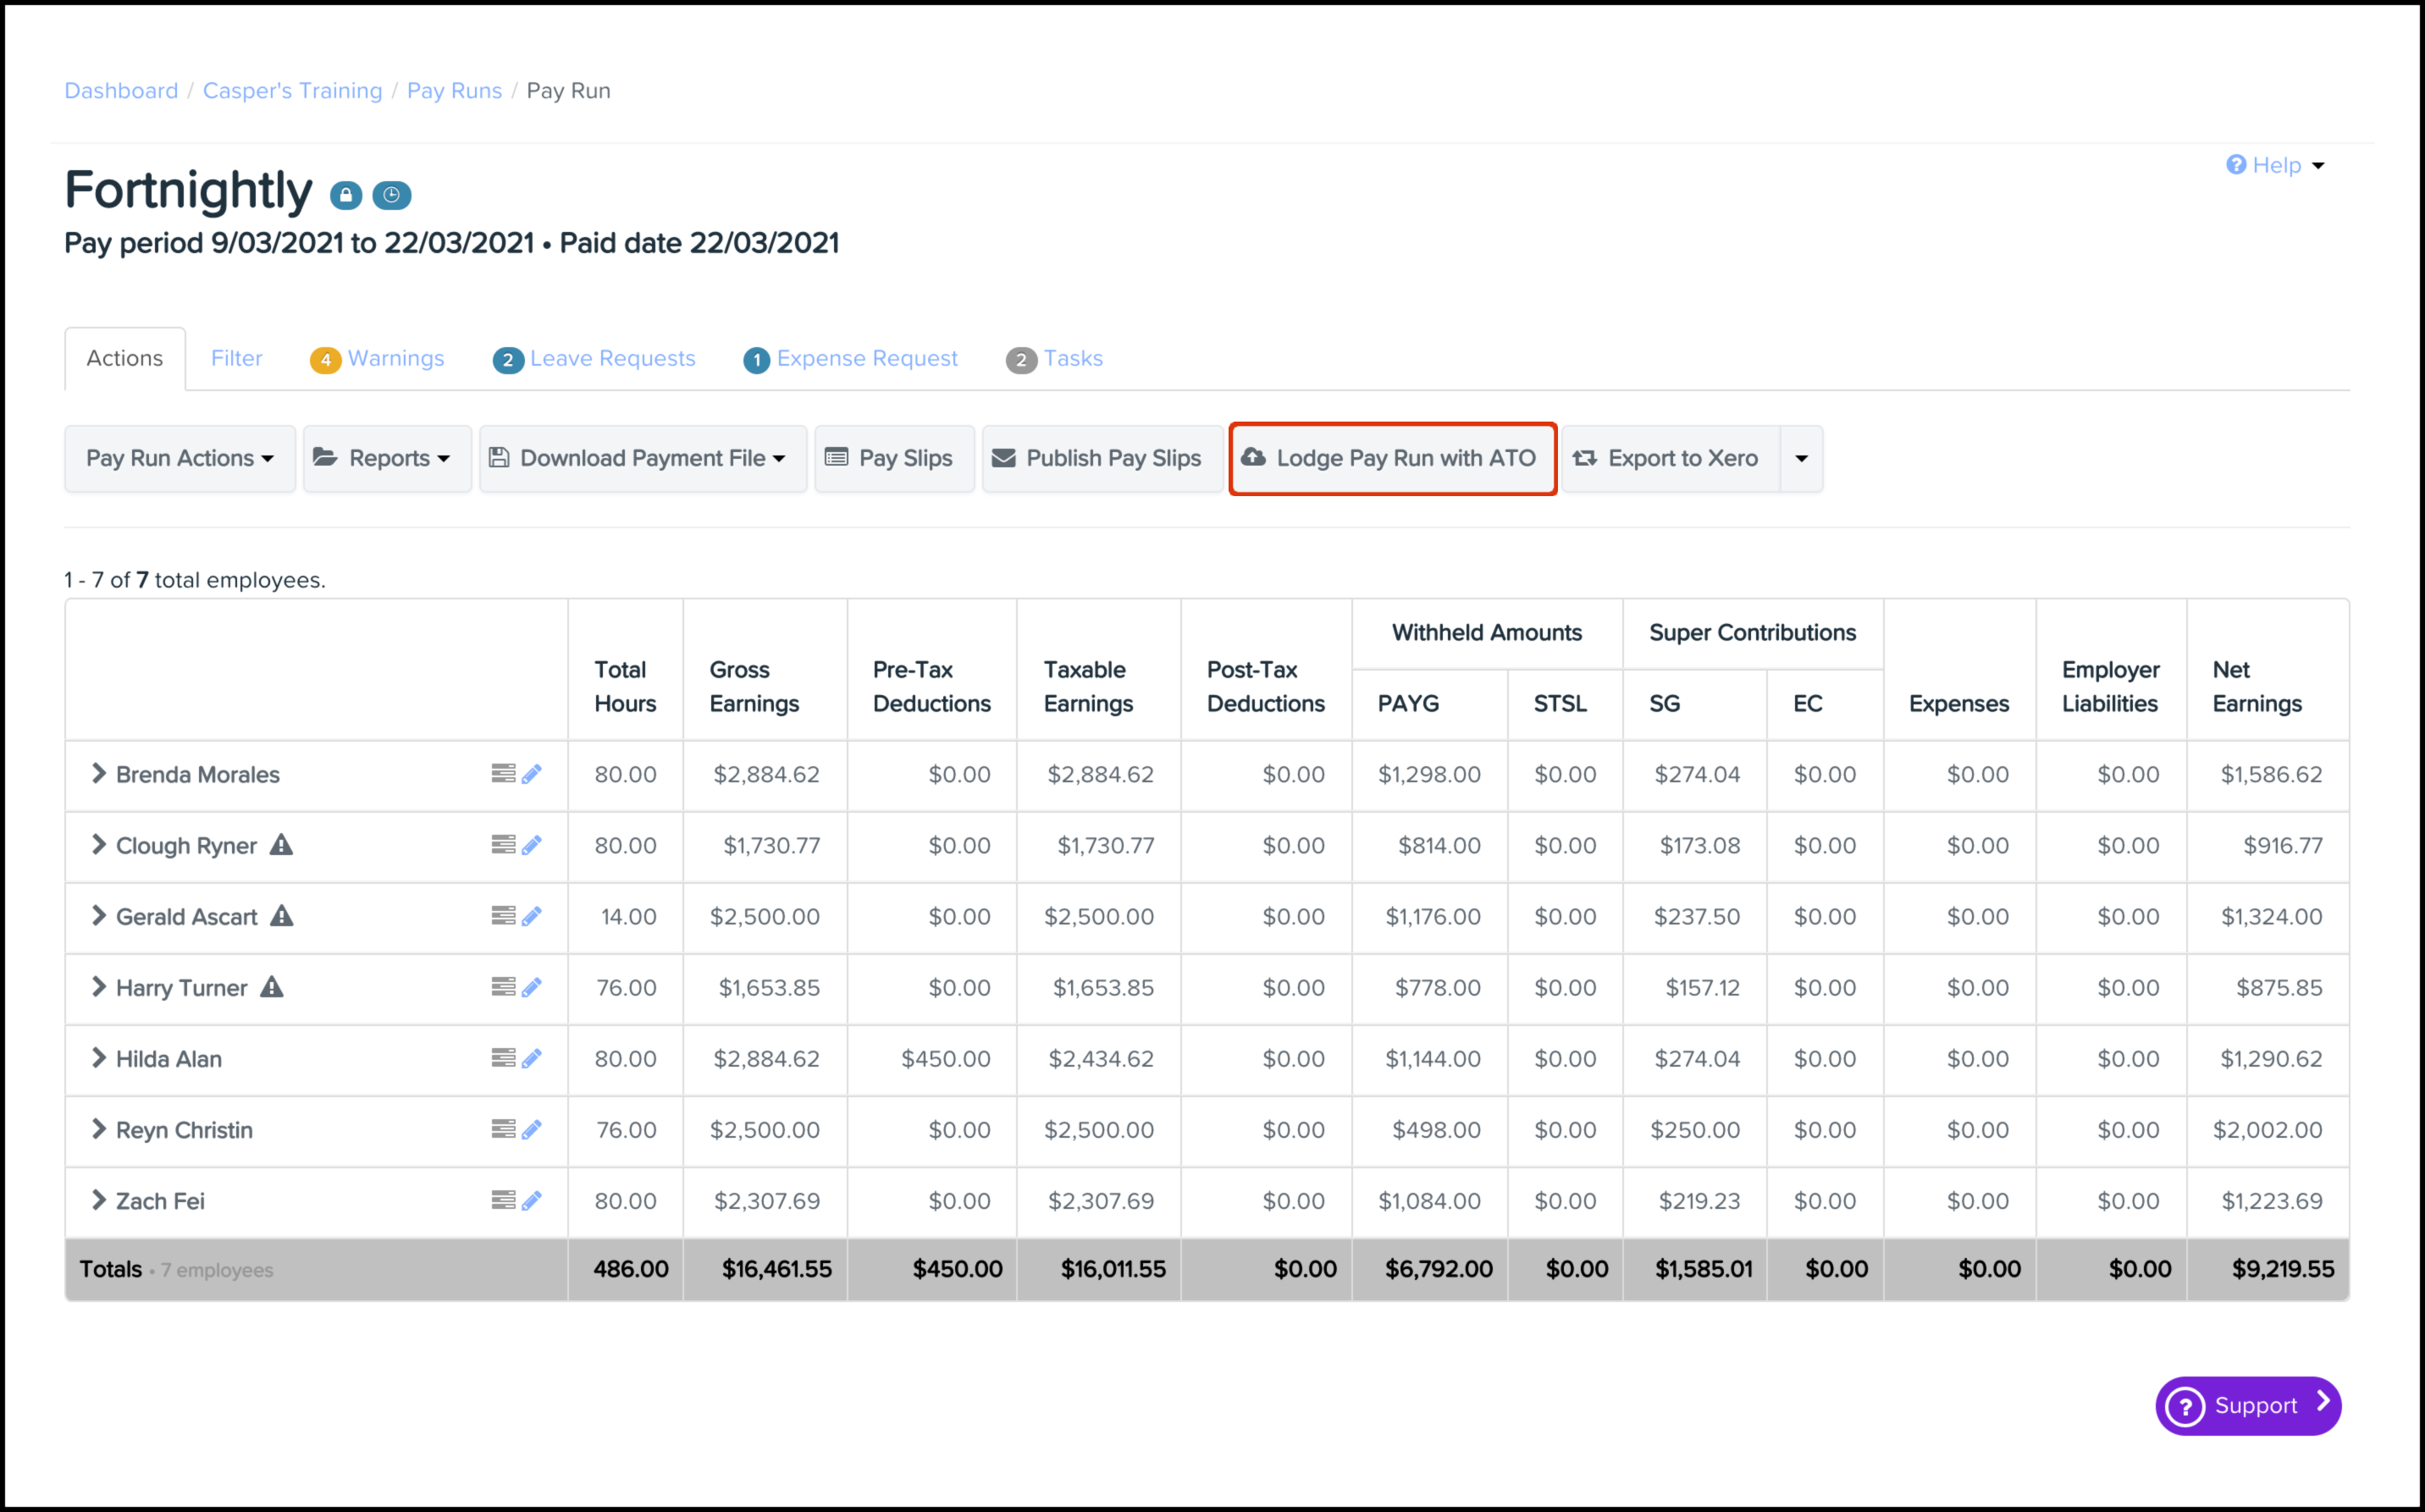The width and height of the screenshot is (2425, 1512).
Task: Open the Pay Run Actions dropdown
Action: 180,458
